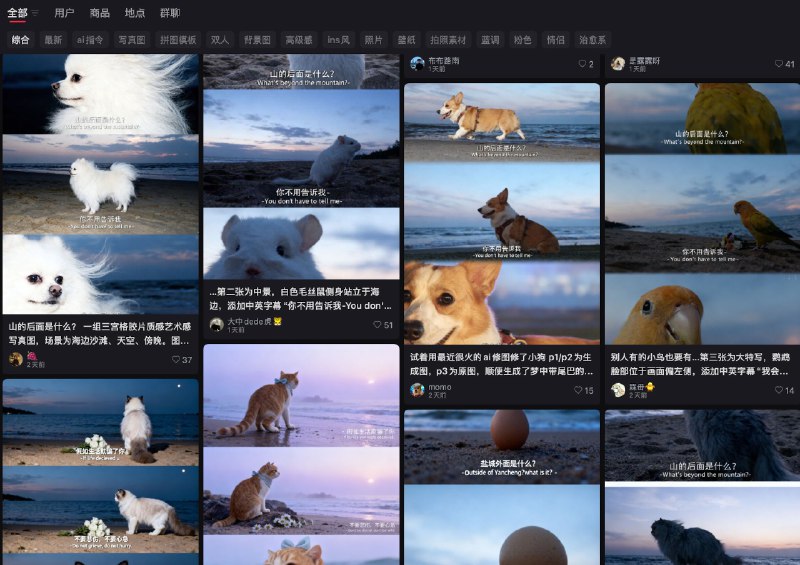The height and width of the screenshot is (565, 800).
Task: Open the 地点 tab
Action: pyautogui.click(x=135, y=14)
